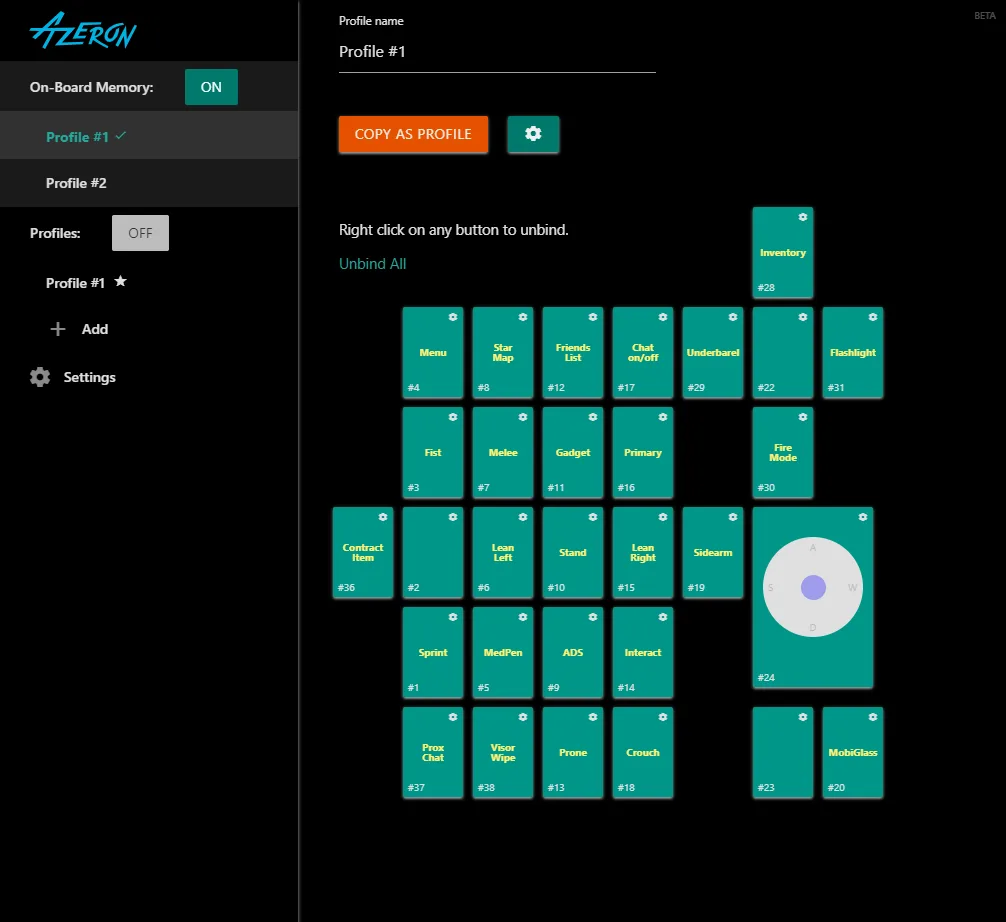
Task: Click gear icon on Stand button #10
Action: pos(593,517)
